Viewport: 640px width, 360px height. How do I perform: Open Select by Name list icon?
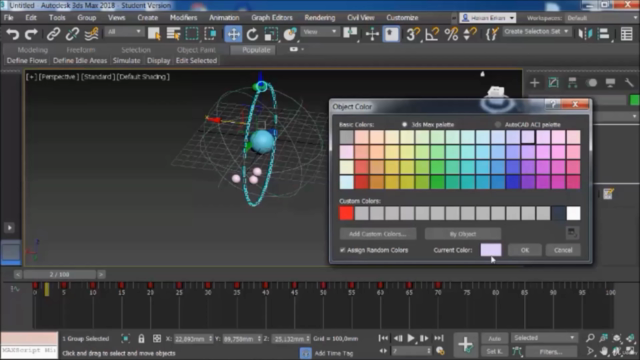coord(173,34)
